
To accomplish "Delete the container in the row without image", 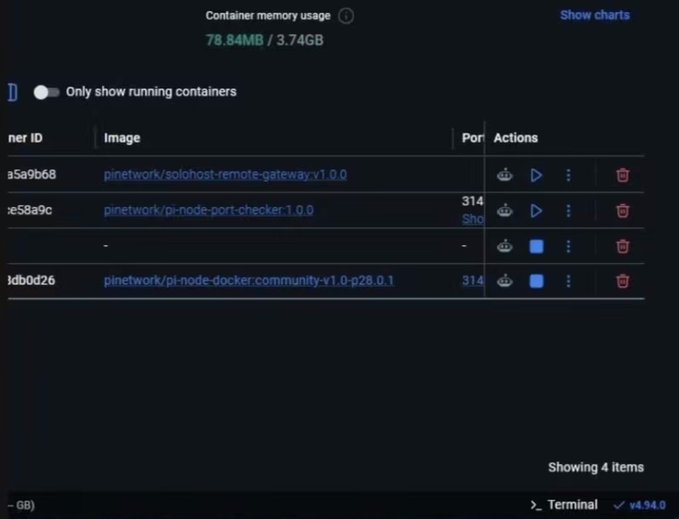I will click(x=622, y=246).
